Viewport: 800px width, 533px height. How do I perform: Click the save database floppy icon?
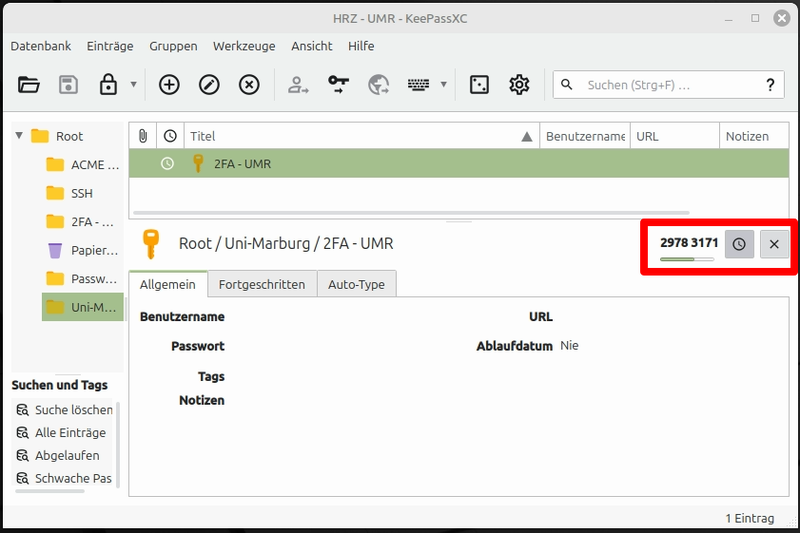coord(68,85)
